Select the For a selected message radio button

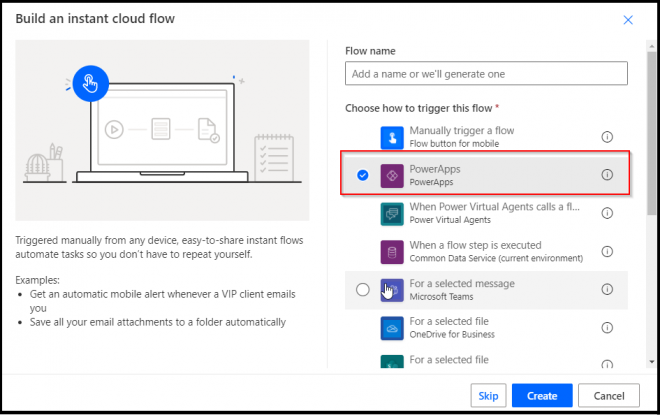pyautogui.click(x=362, y=290)
